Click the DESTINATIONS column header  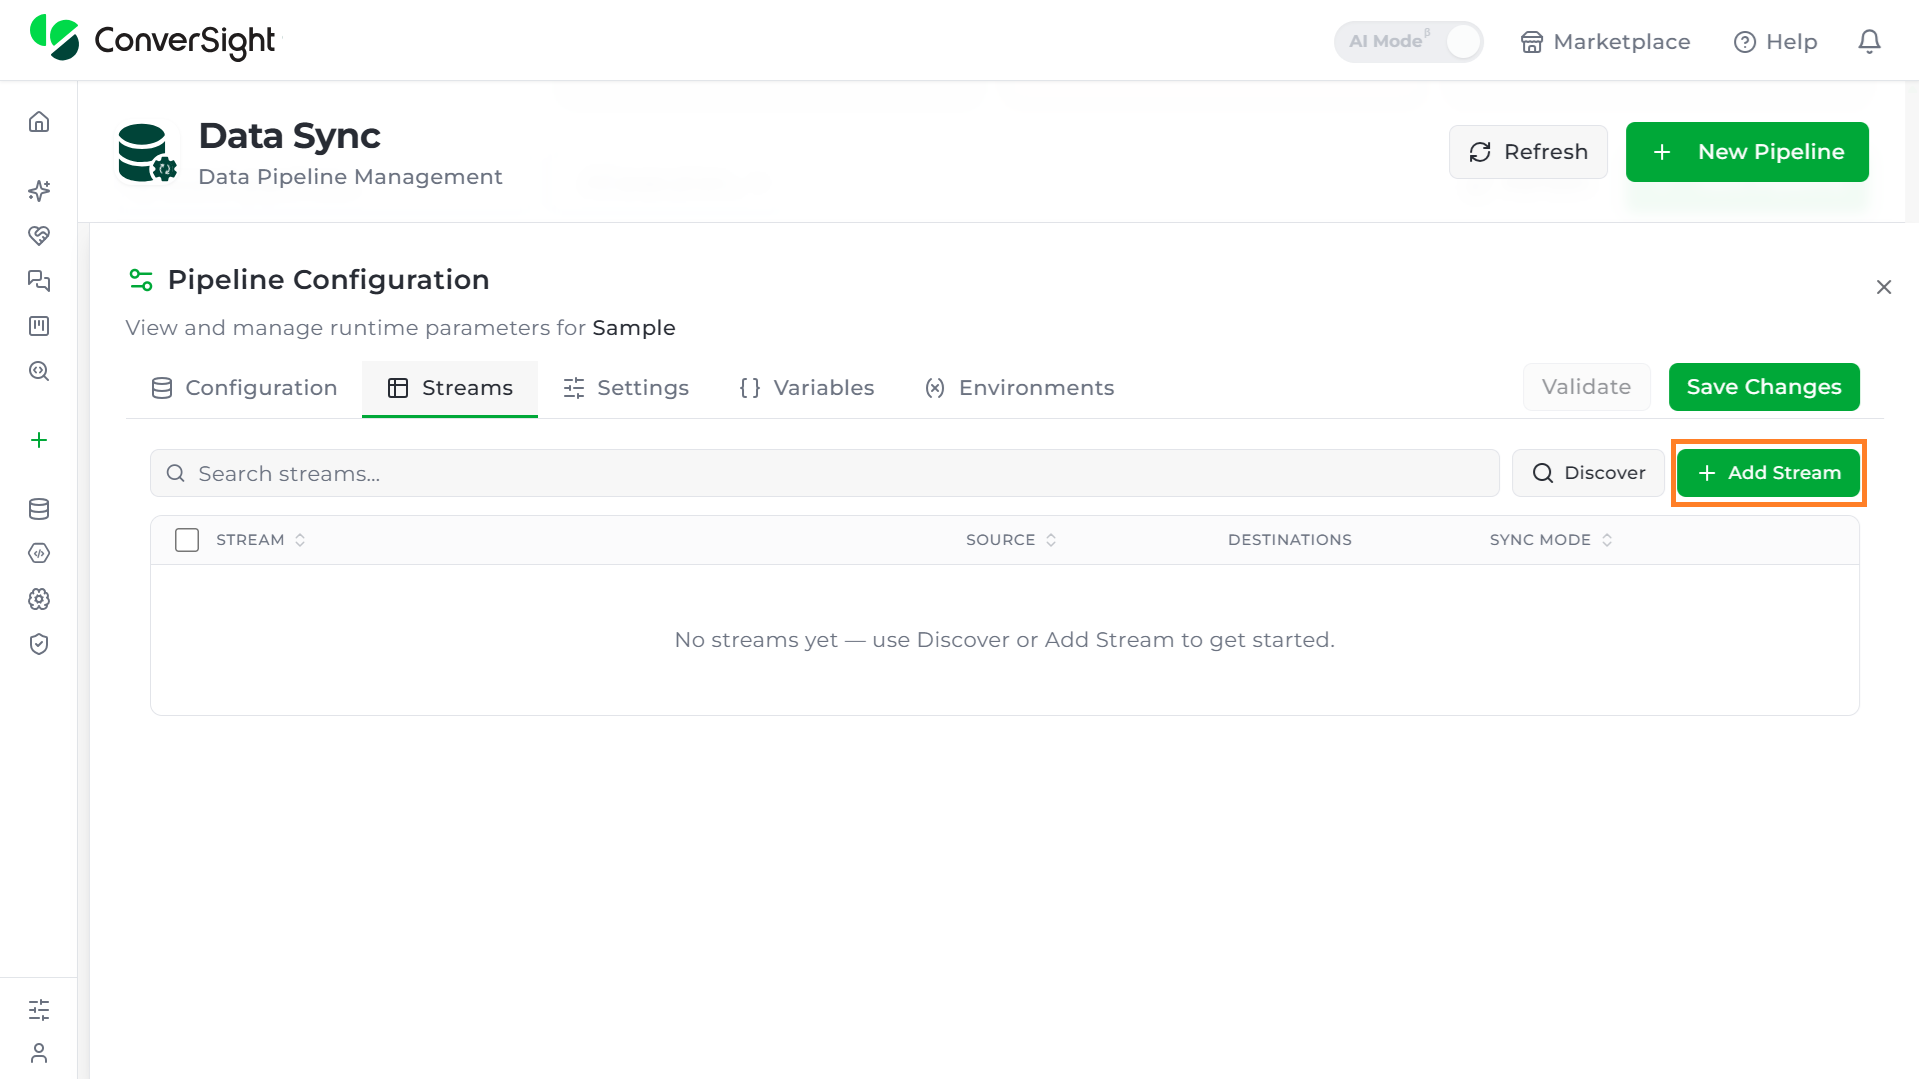1289,540
